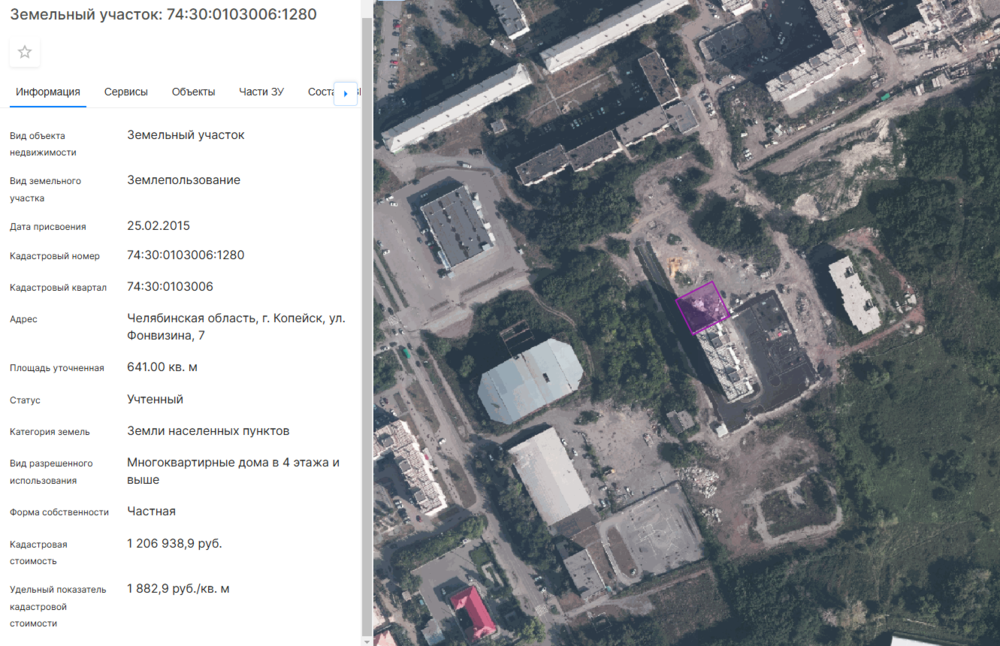This screenshot has width=1000, height=646.
Task: Click the red-roofed building on the map
Action: 473,611
